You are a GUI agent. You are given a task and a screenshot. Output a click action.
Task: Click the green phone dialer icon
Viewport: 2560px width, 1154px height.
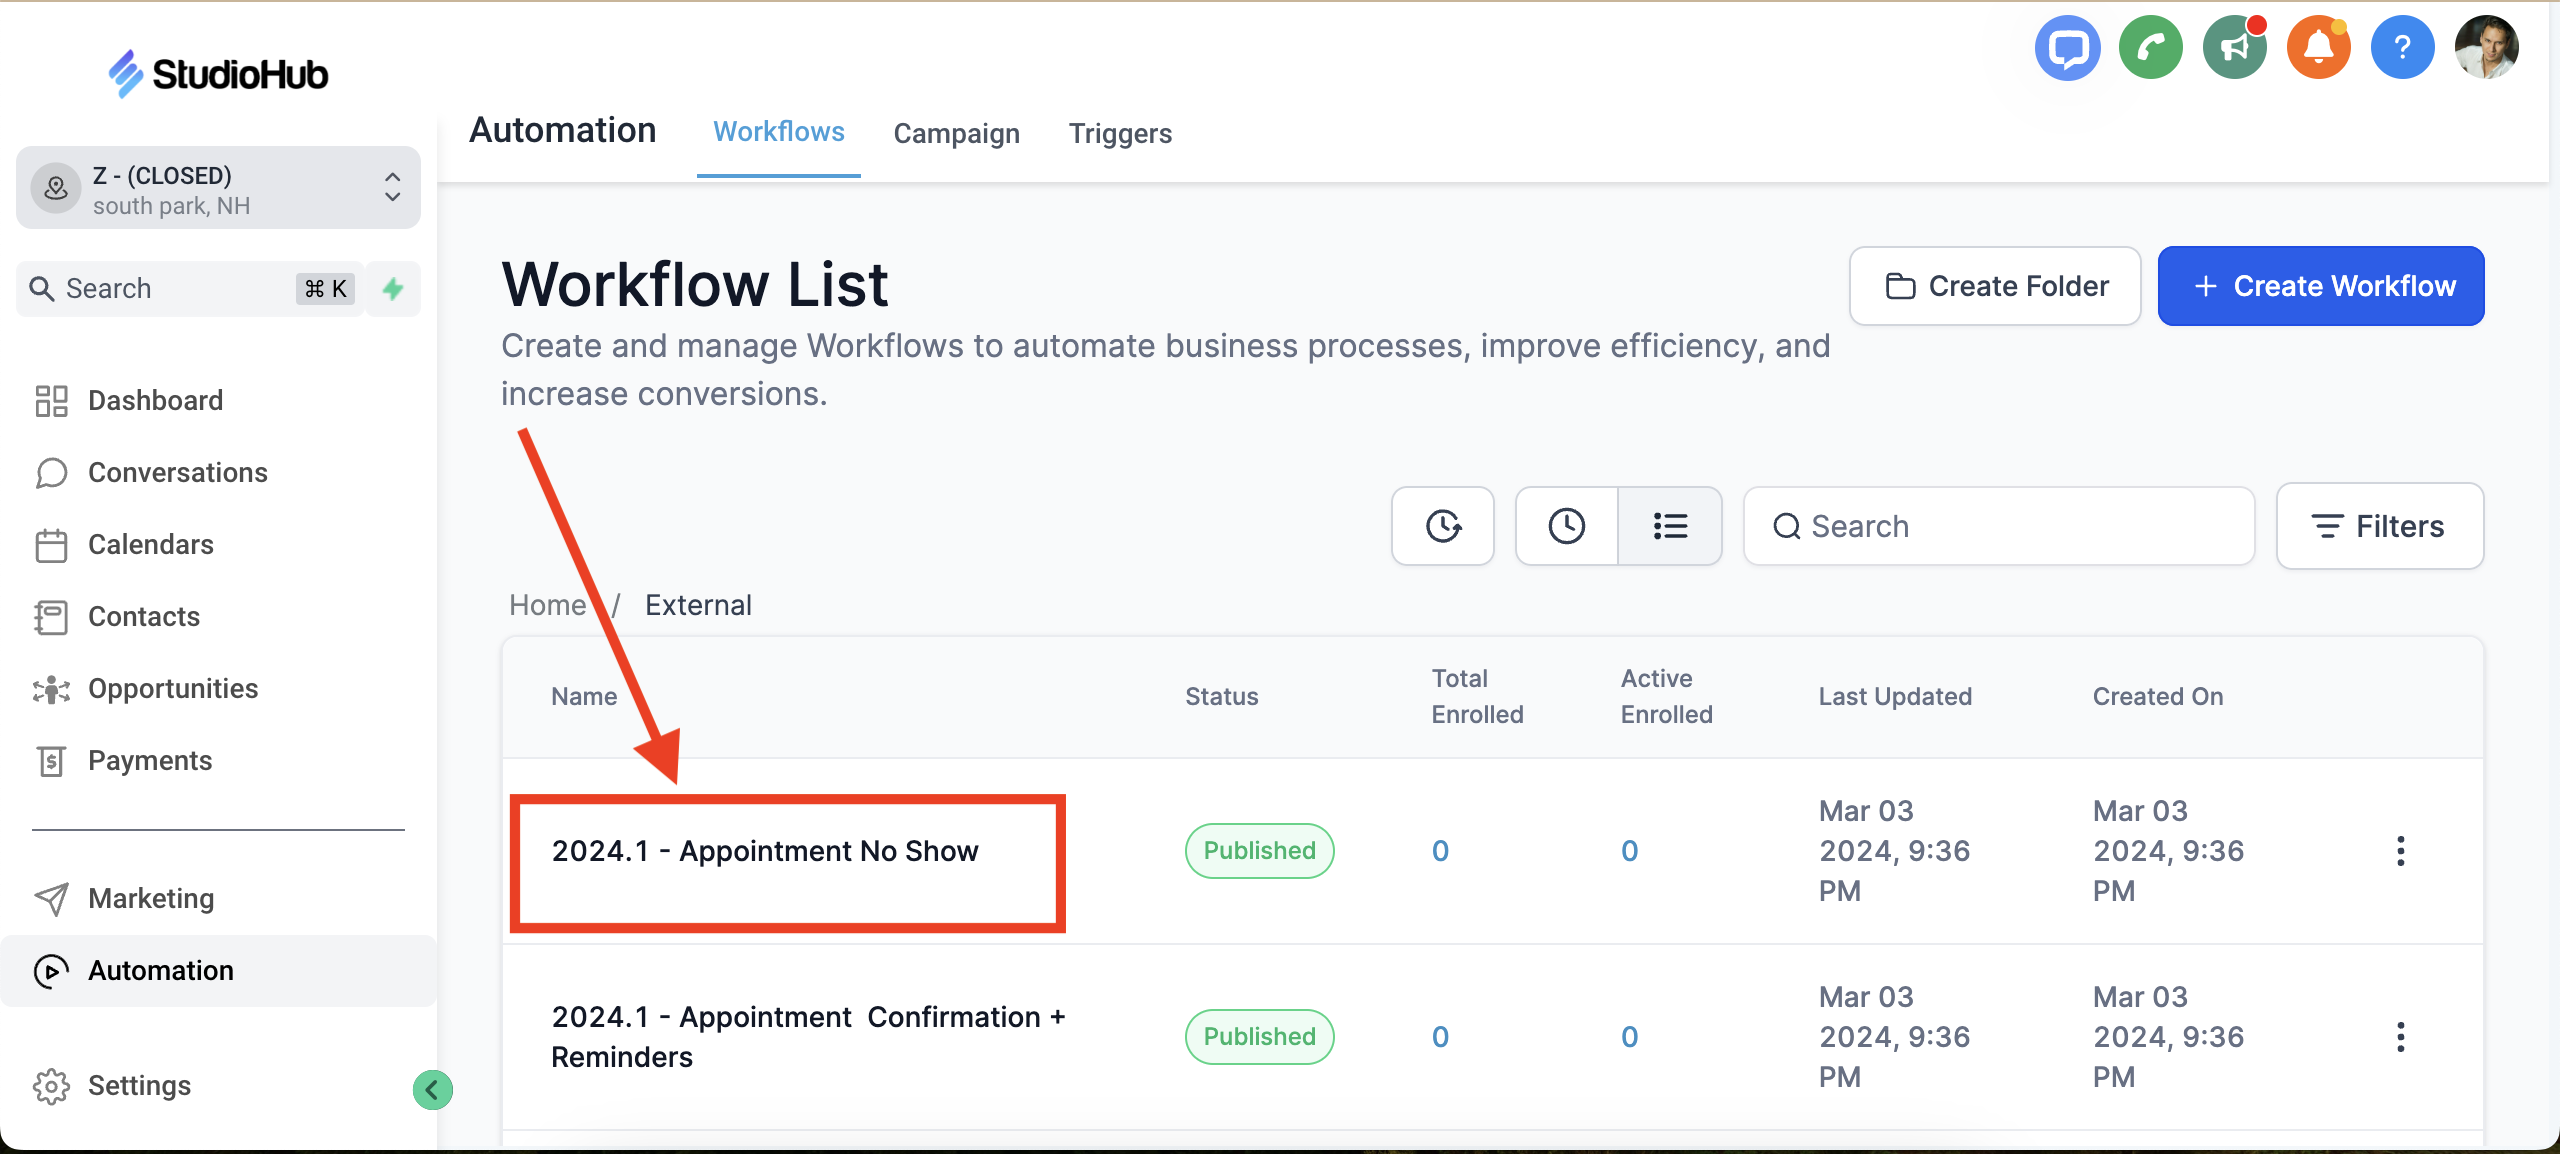coord(2150,47)
